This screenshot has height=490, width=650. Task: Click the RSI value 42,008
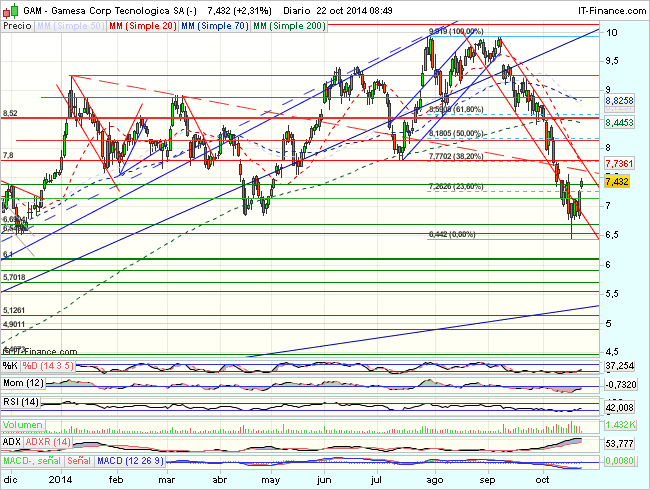(x=620, y=408)
